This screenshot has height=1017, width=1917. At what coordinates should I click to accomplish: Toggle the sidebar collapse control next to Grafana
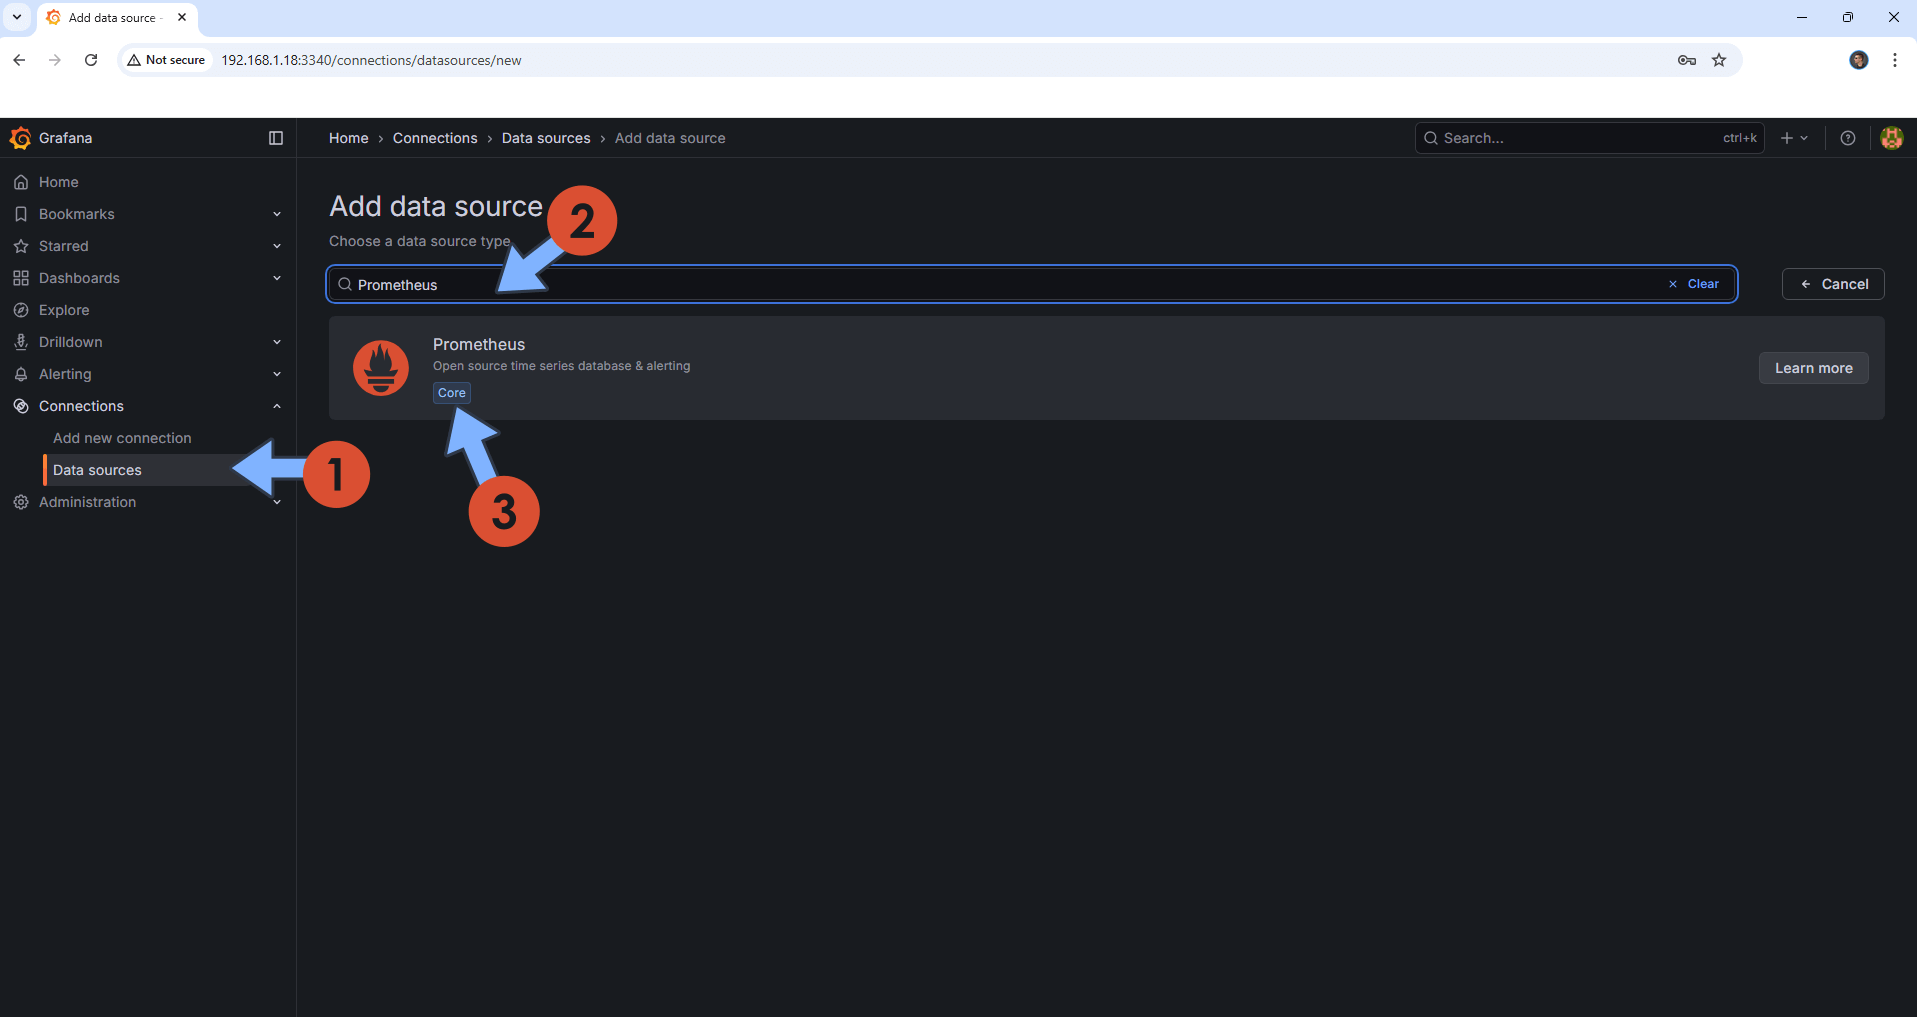pos(276,138)
